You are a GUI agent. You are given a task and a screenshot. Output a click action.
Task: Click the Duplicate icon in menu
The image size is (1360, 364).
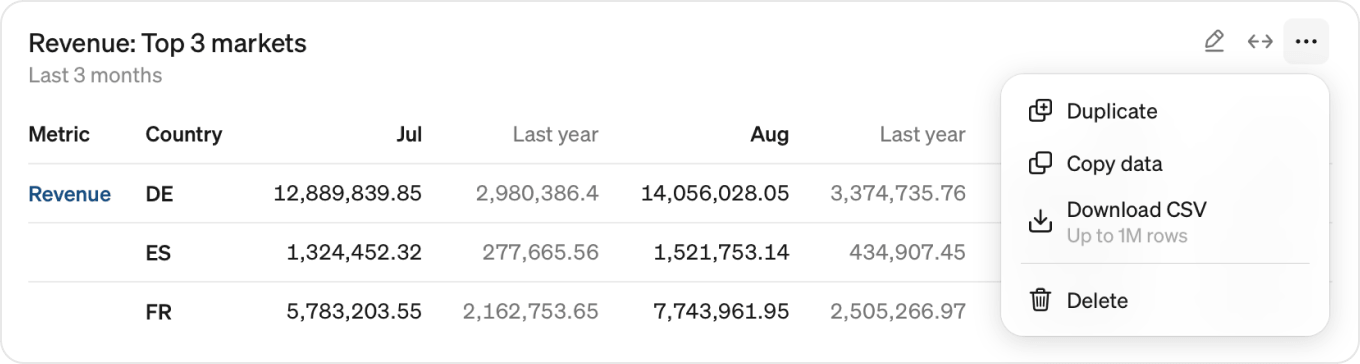(x=1040, y=111)
